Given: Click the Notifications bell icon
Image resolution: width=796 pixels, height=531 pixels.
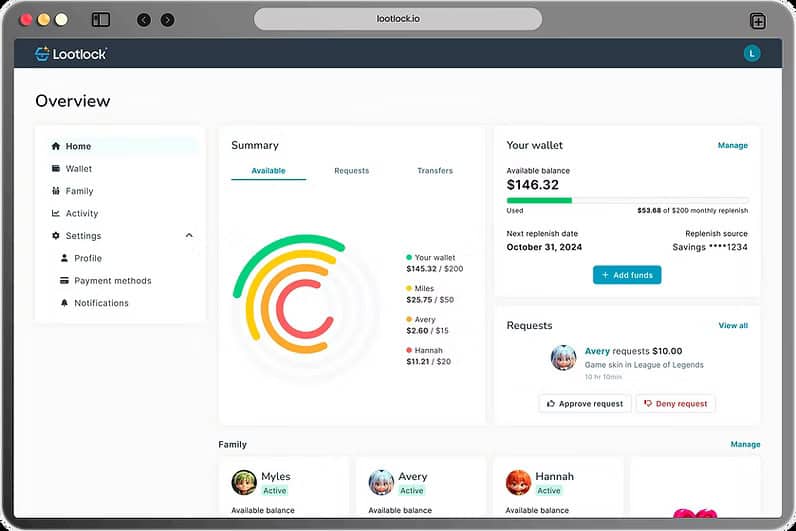Looking at the screenshot, I should click(65, 303).
